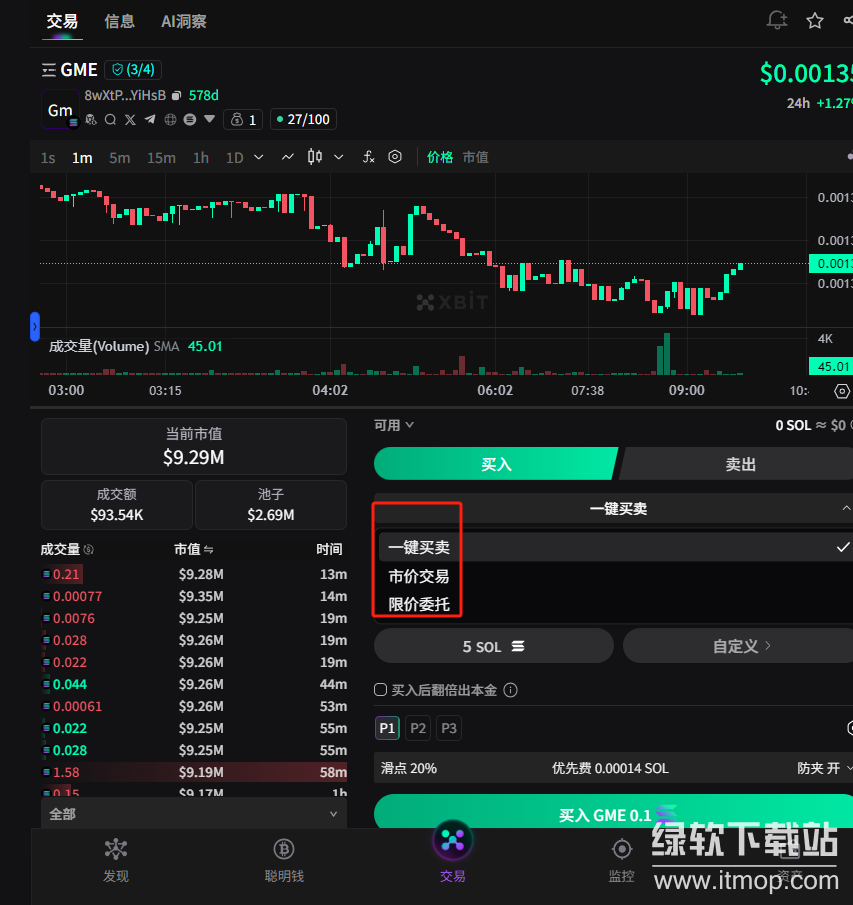Enable the 买入后翻倍出本金 checkbox
This screenshot has height=905, width=853.
point(380,690)
